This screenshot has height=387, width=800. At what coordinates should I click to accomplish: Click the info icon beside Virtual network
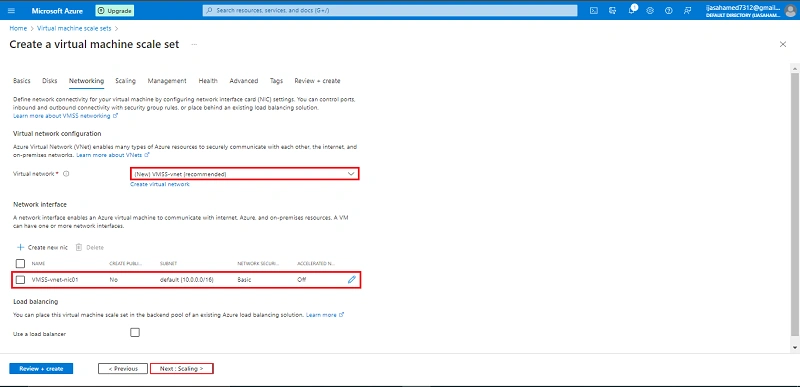point(66,174)
